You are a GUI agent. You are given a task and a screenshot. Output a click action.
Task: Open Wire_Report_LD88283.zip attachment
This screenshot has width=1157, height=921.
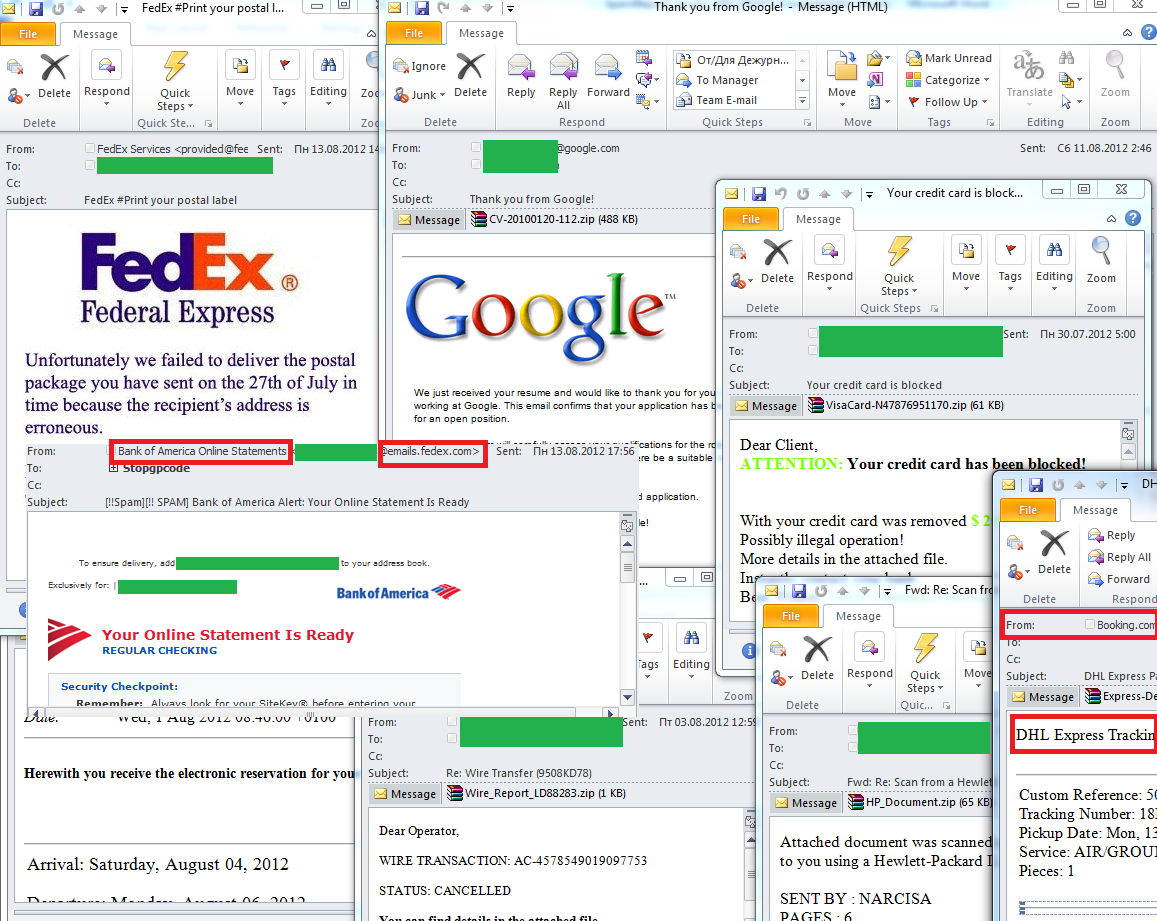tap(536, 793)
